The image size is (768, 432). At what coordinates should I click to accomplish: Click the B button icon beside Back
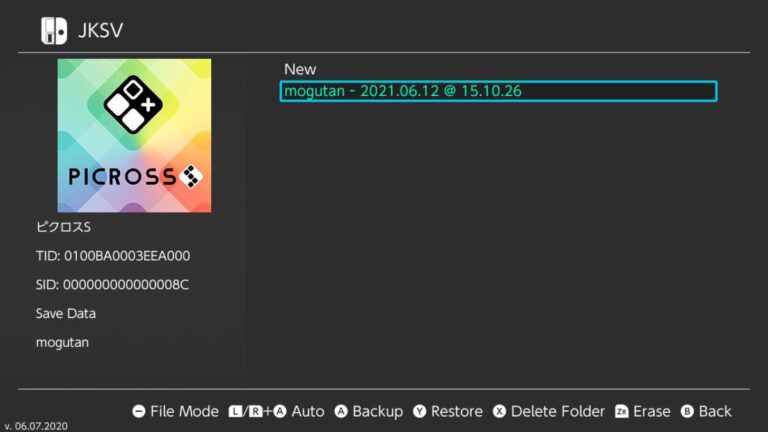point(687,411)
